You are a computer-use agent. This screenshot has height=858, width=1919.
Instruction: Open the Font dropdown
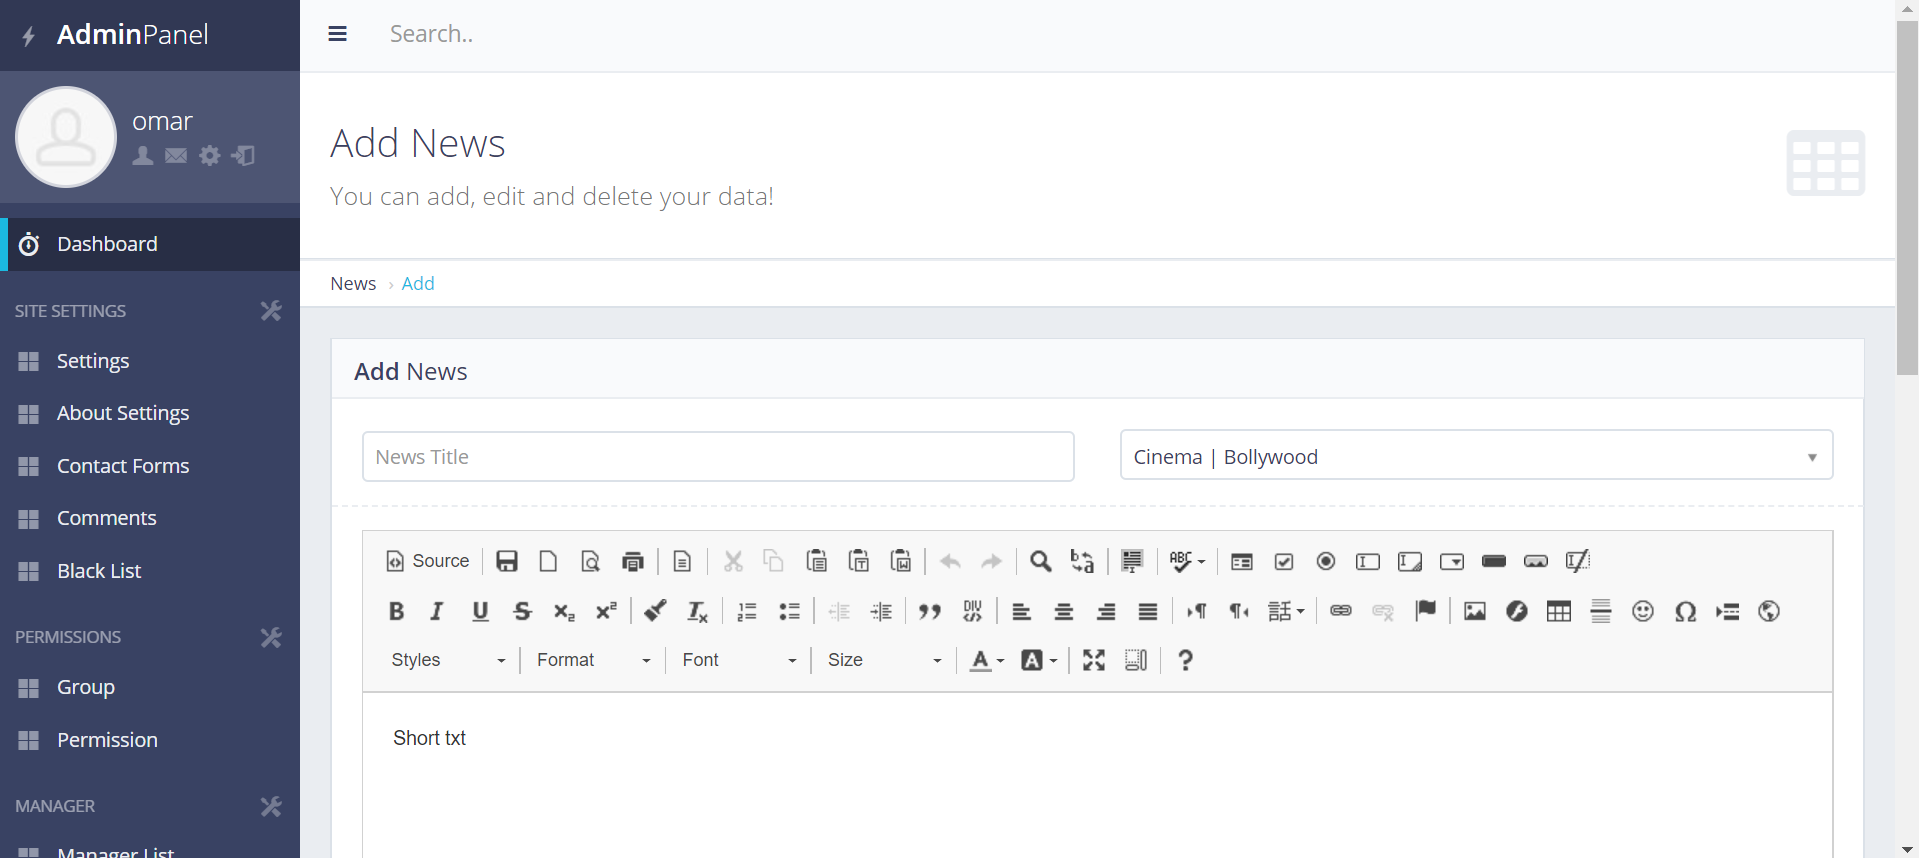[739, 660]
